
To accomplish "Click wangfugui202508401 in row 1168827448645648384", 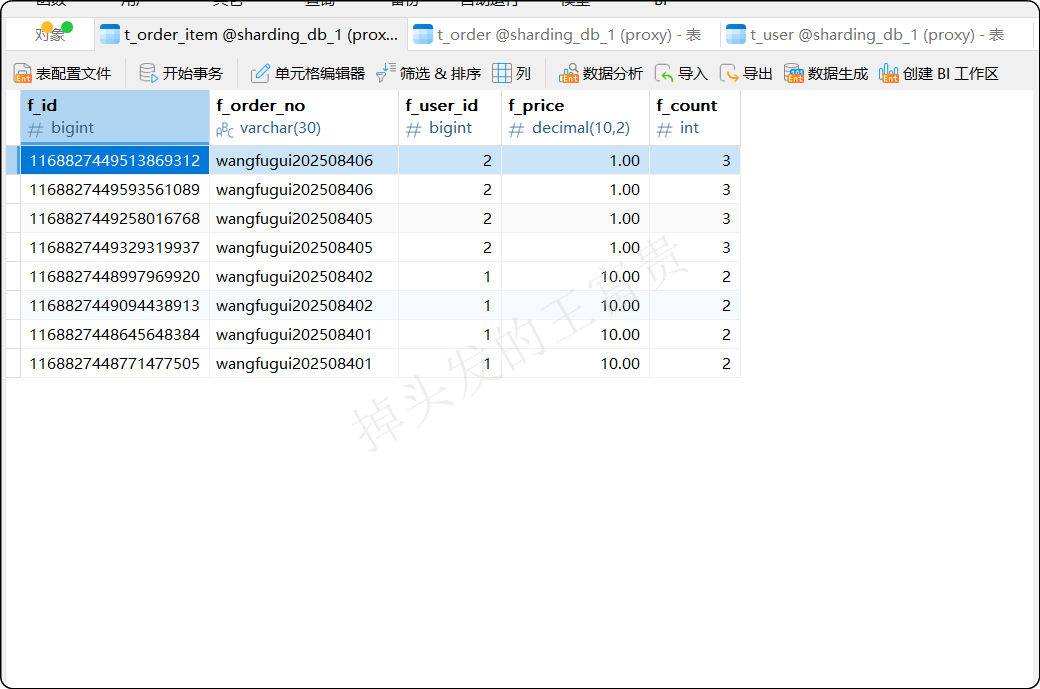I will (x=304, y=335).
